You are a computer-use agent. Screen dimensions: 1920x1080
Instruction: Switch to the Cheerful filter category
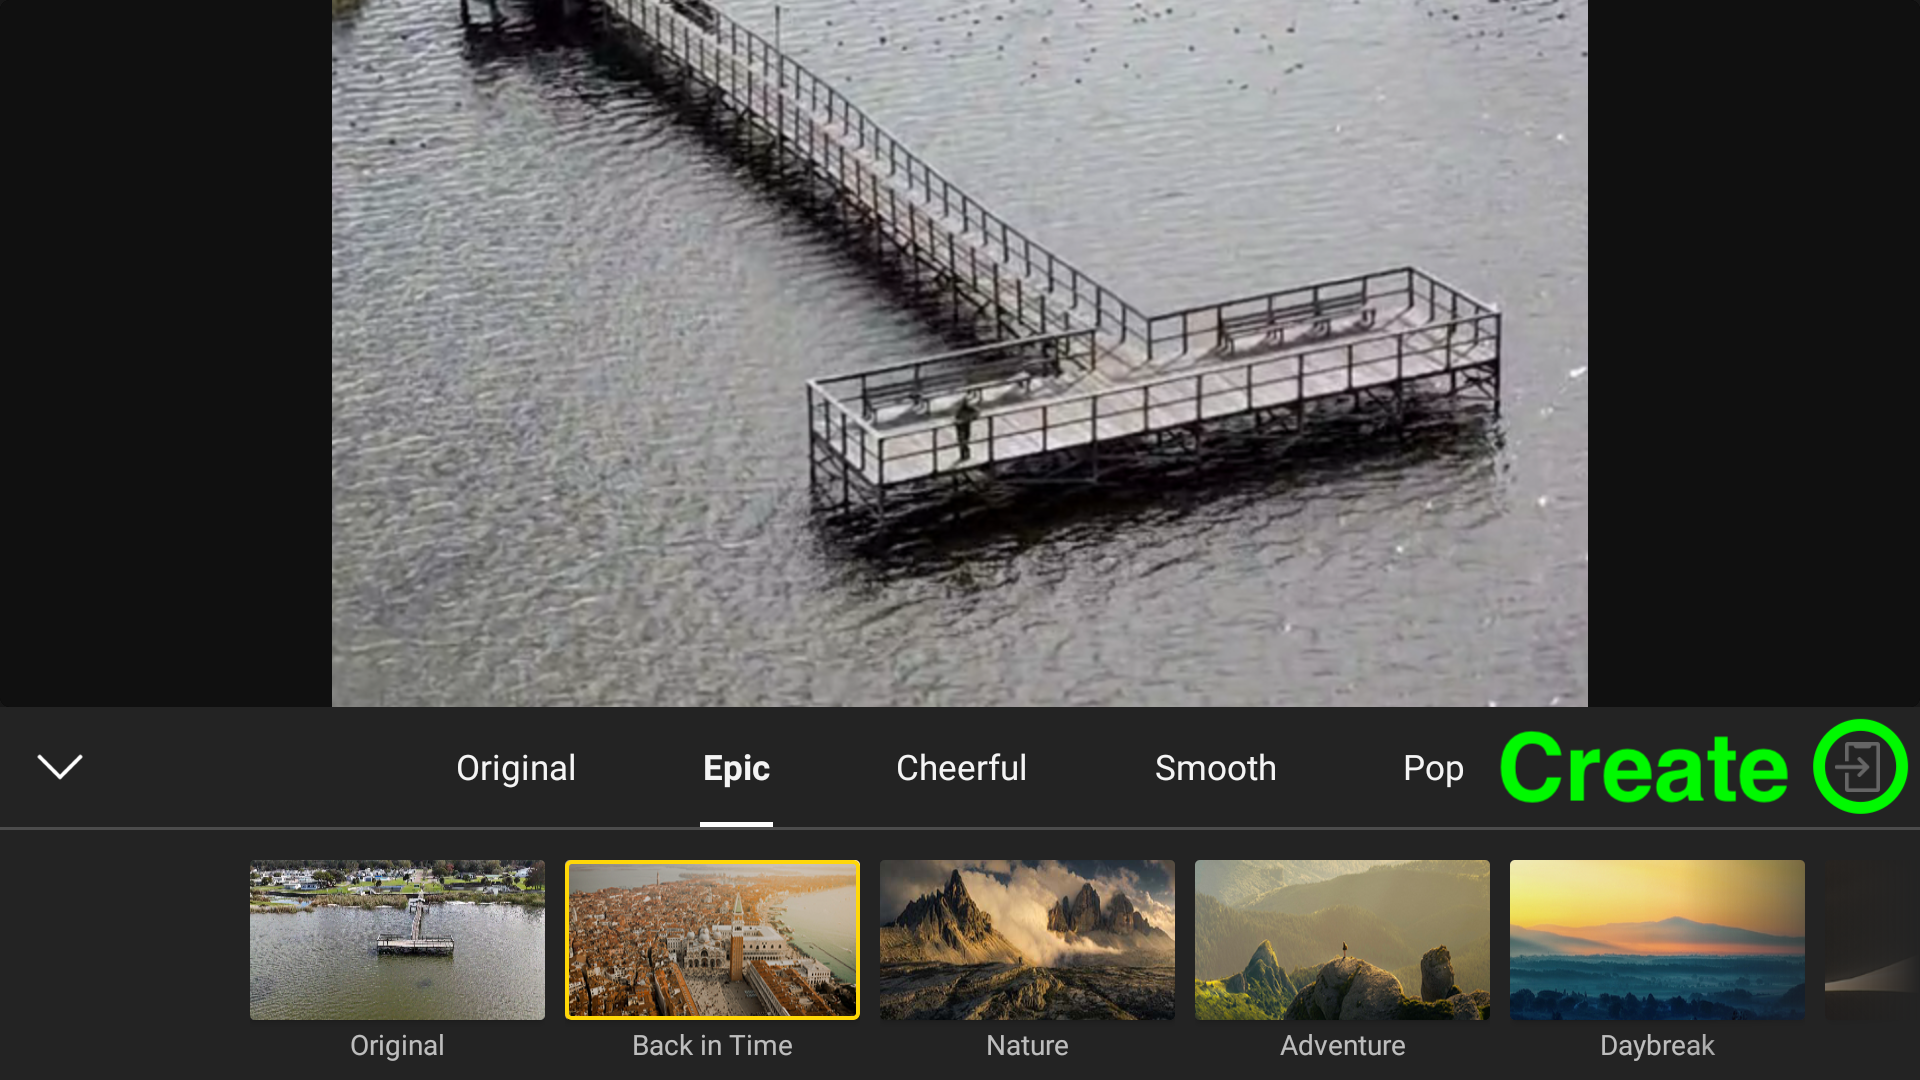[x=961, y=768]
